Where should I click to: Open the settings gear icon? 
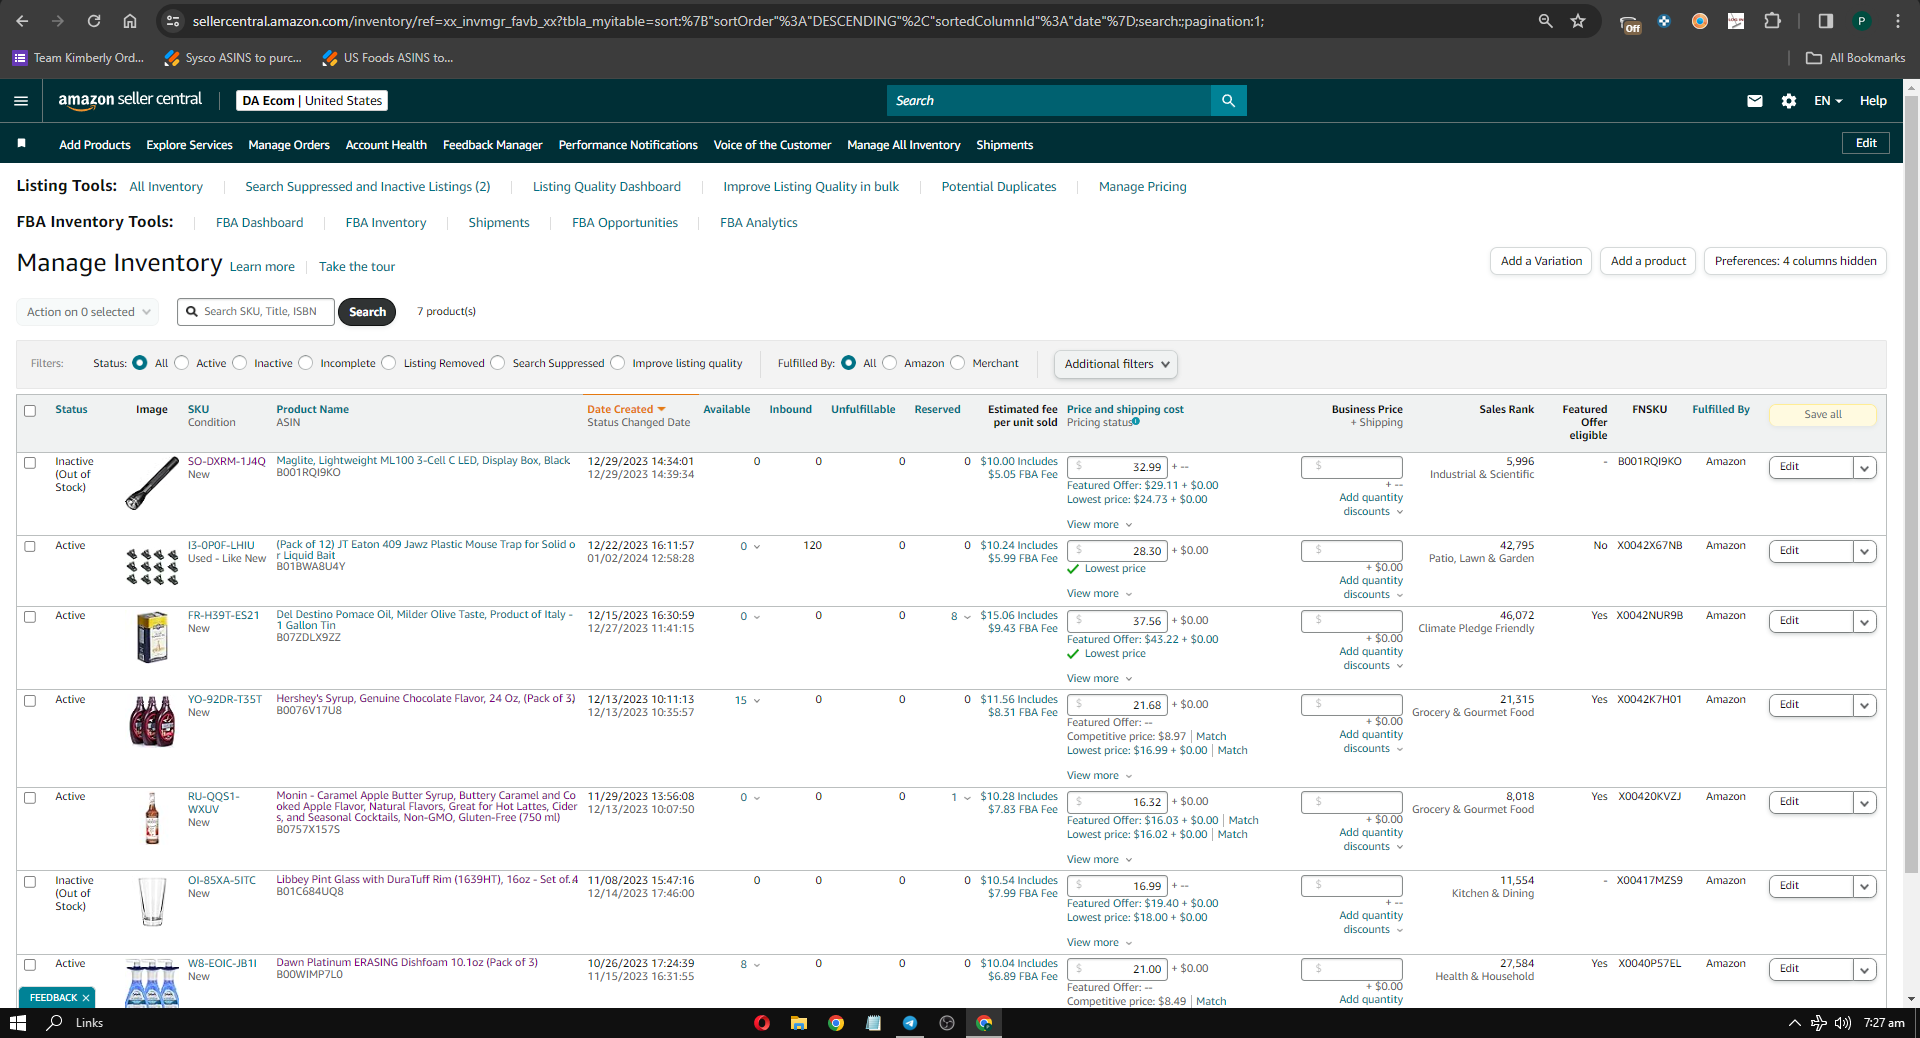point(1789,101)
